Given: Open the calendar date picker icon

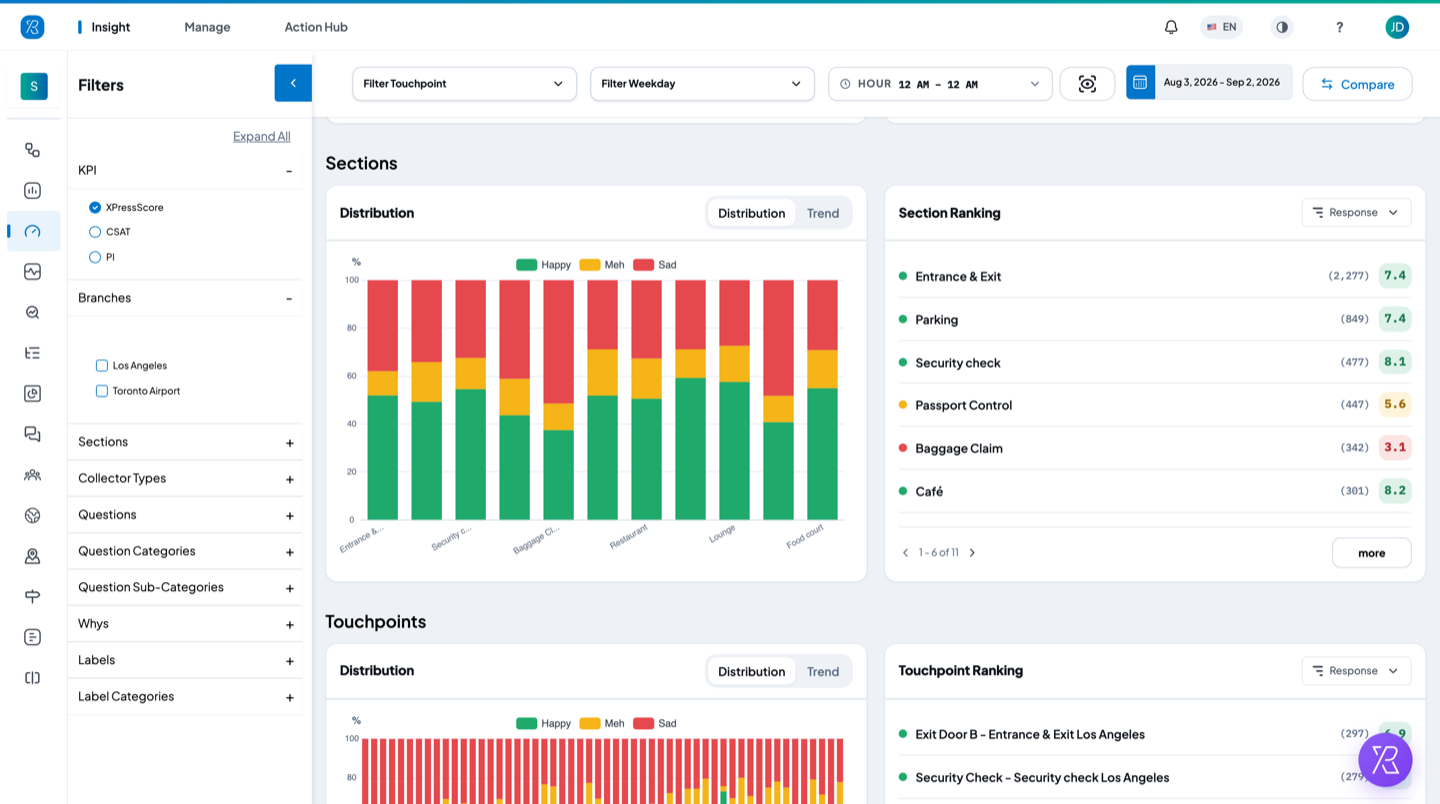Looking at the screenshot, I should point(1140,82).
